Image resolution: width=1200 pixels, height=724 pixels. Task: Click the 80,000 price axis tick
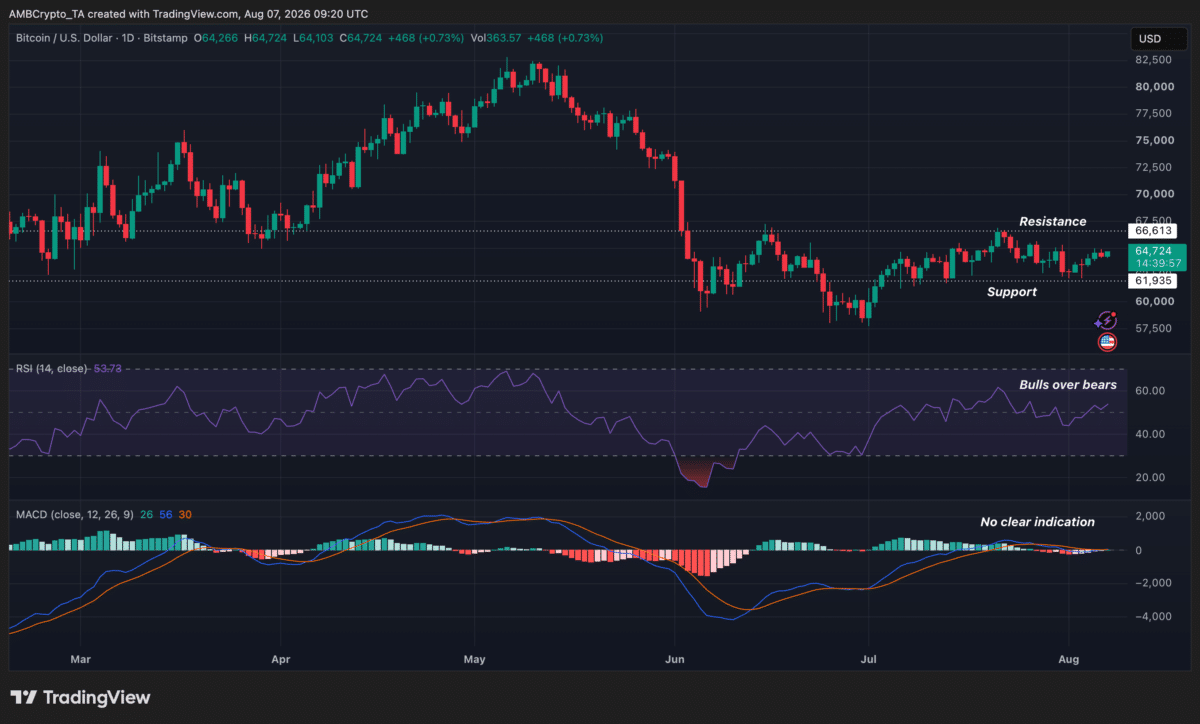coord(1154,87)
